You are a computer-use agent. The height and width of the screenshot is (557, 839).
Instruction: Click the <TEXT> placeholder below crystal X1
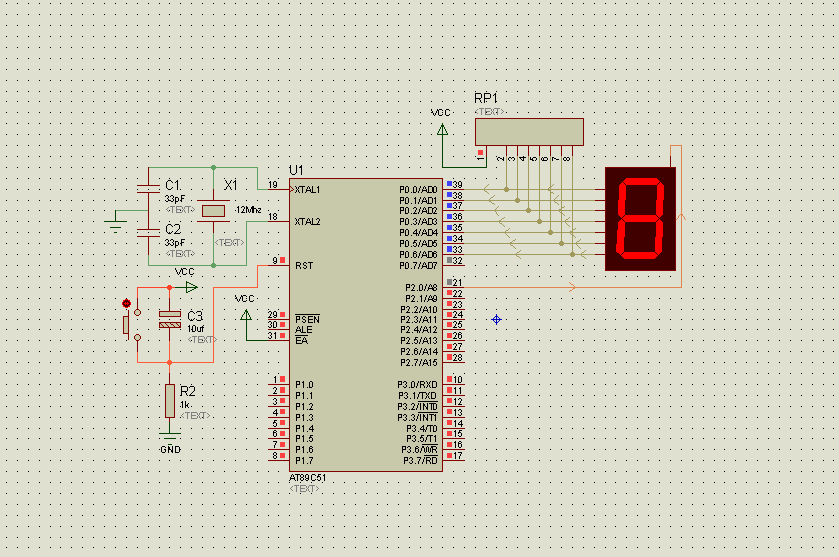(x=229, y=242)
